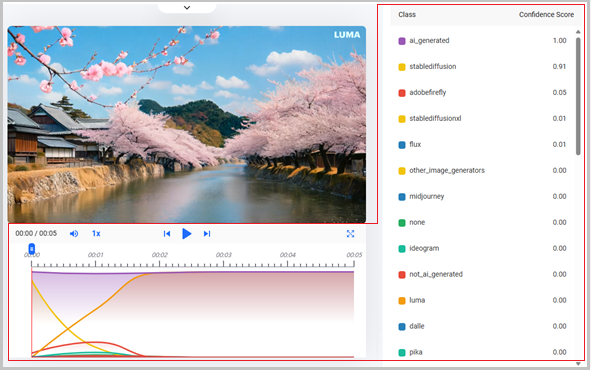Collapse the top panel chevron
Viewport: 591px width, 370px height.
pos(187,8)
